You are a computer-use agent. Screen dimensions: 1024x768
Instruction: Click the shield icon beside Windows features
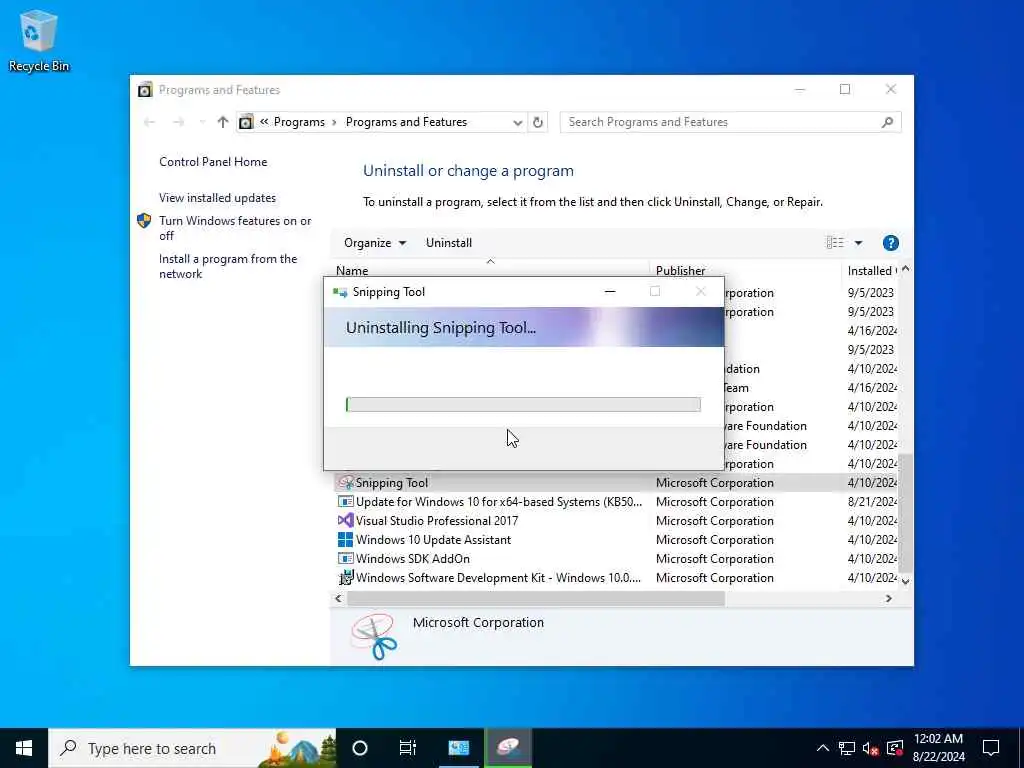point(144,221)
